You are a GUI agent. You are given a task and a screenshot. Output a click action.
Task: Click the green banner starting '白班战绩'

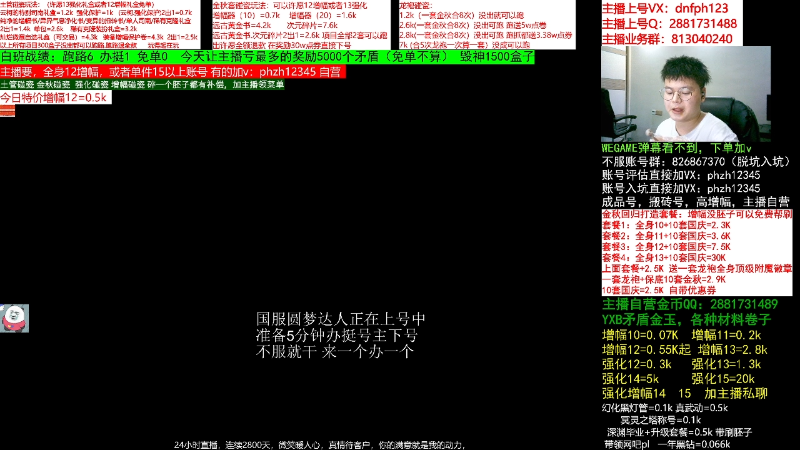267,57
